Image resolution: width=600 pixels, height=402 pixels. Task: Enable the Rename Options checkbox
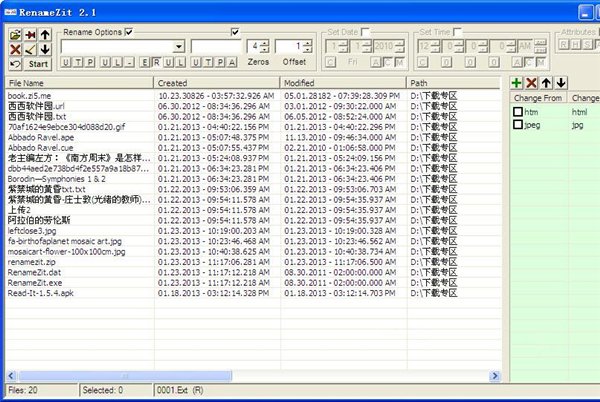129,32
